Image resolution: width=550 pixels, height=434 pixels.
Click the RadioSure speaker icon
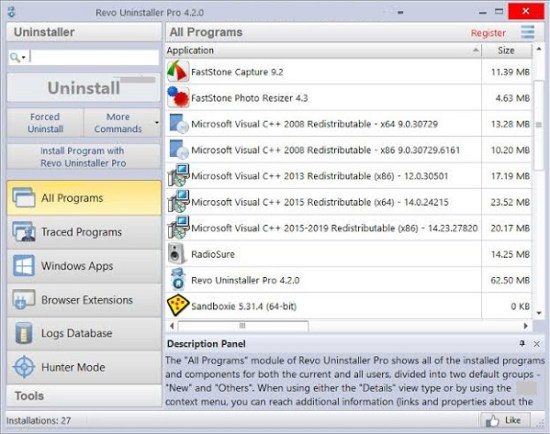coord(176,254)
